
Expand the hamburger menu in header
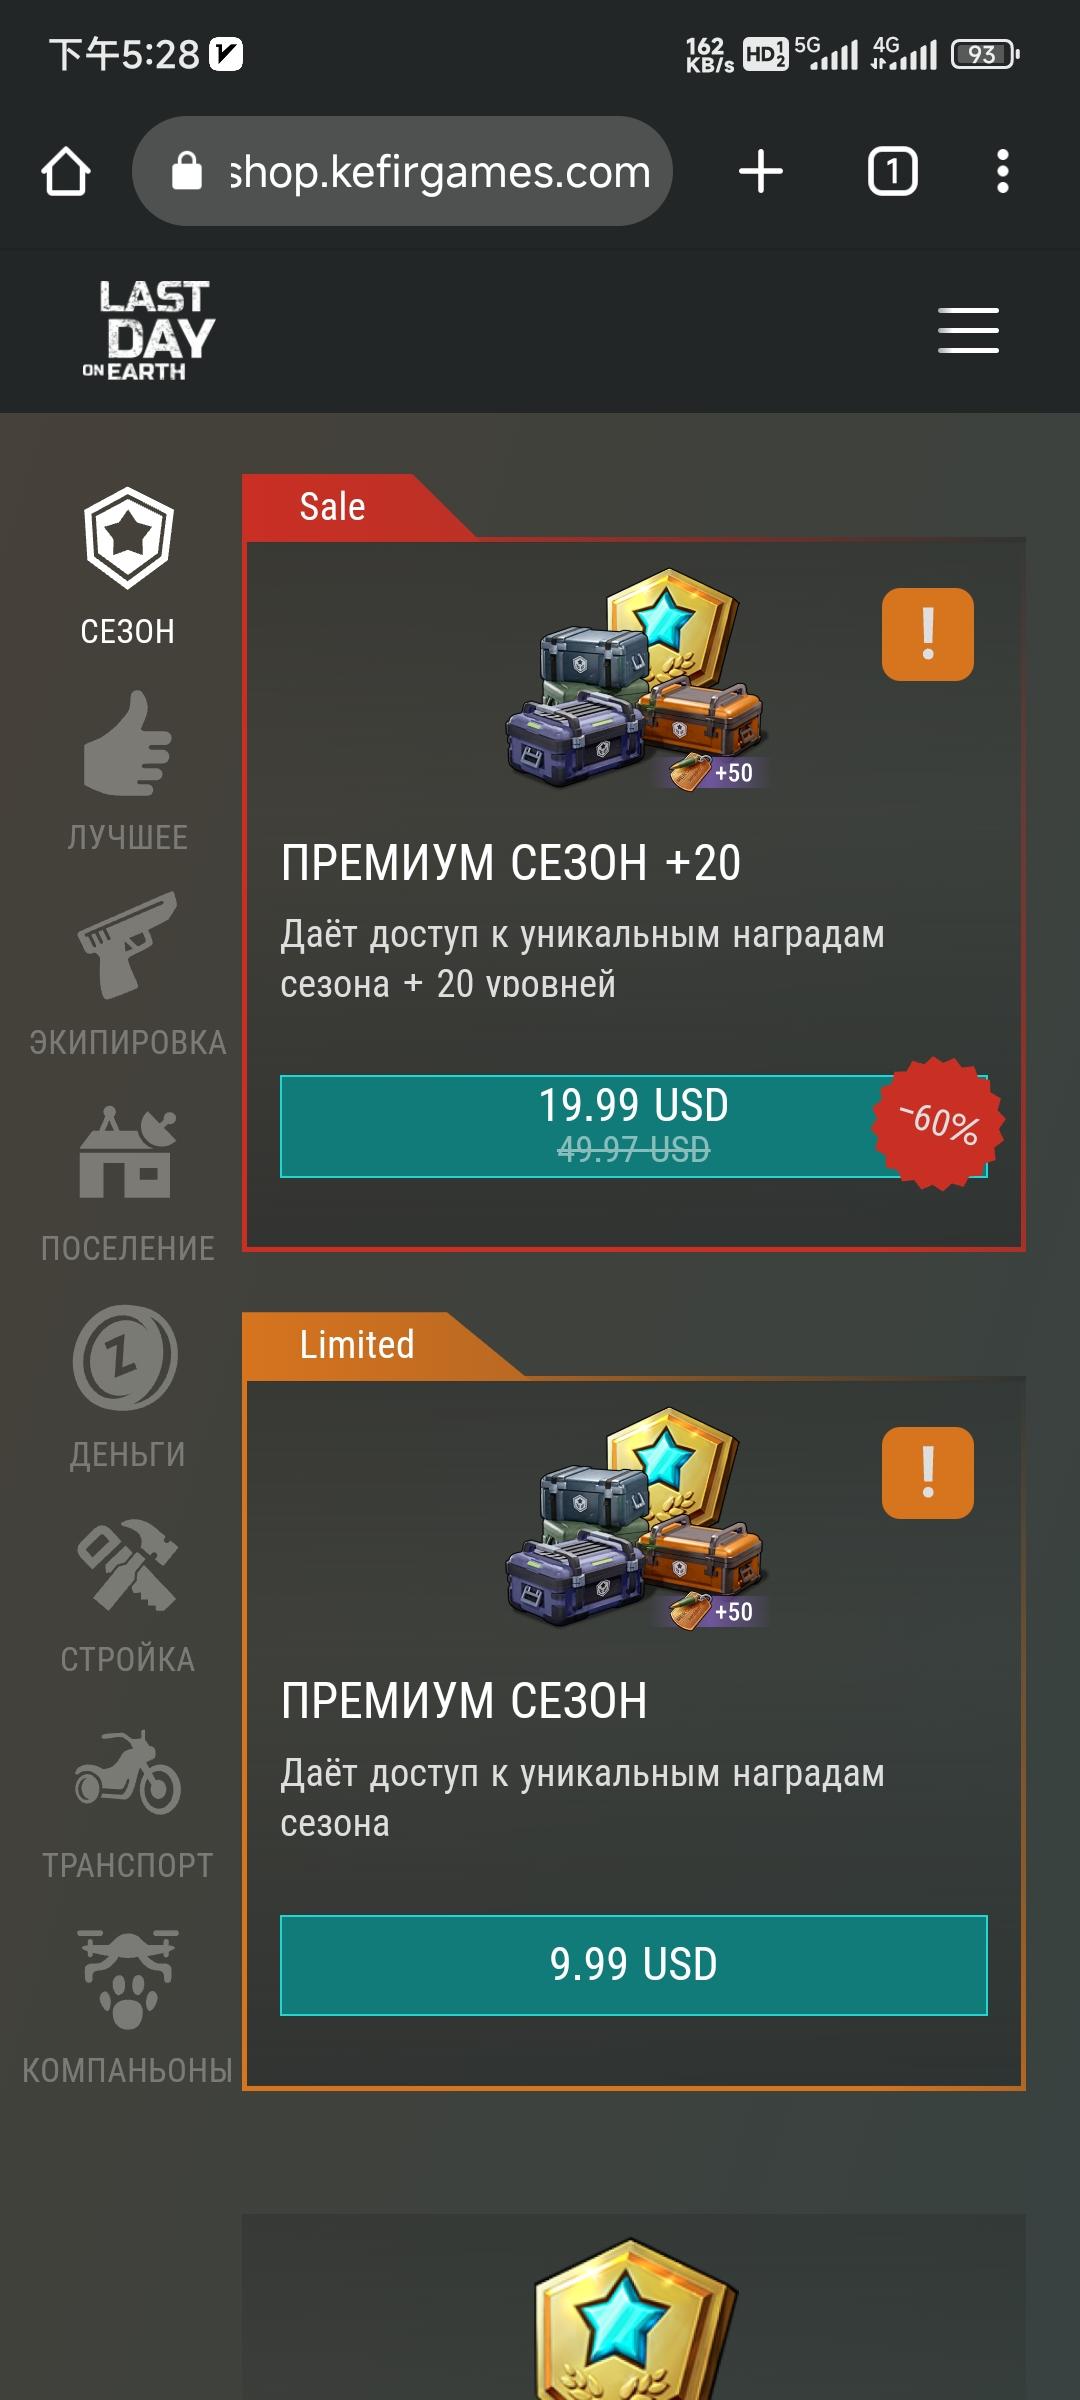coord(968,331)
